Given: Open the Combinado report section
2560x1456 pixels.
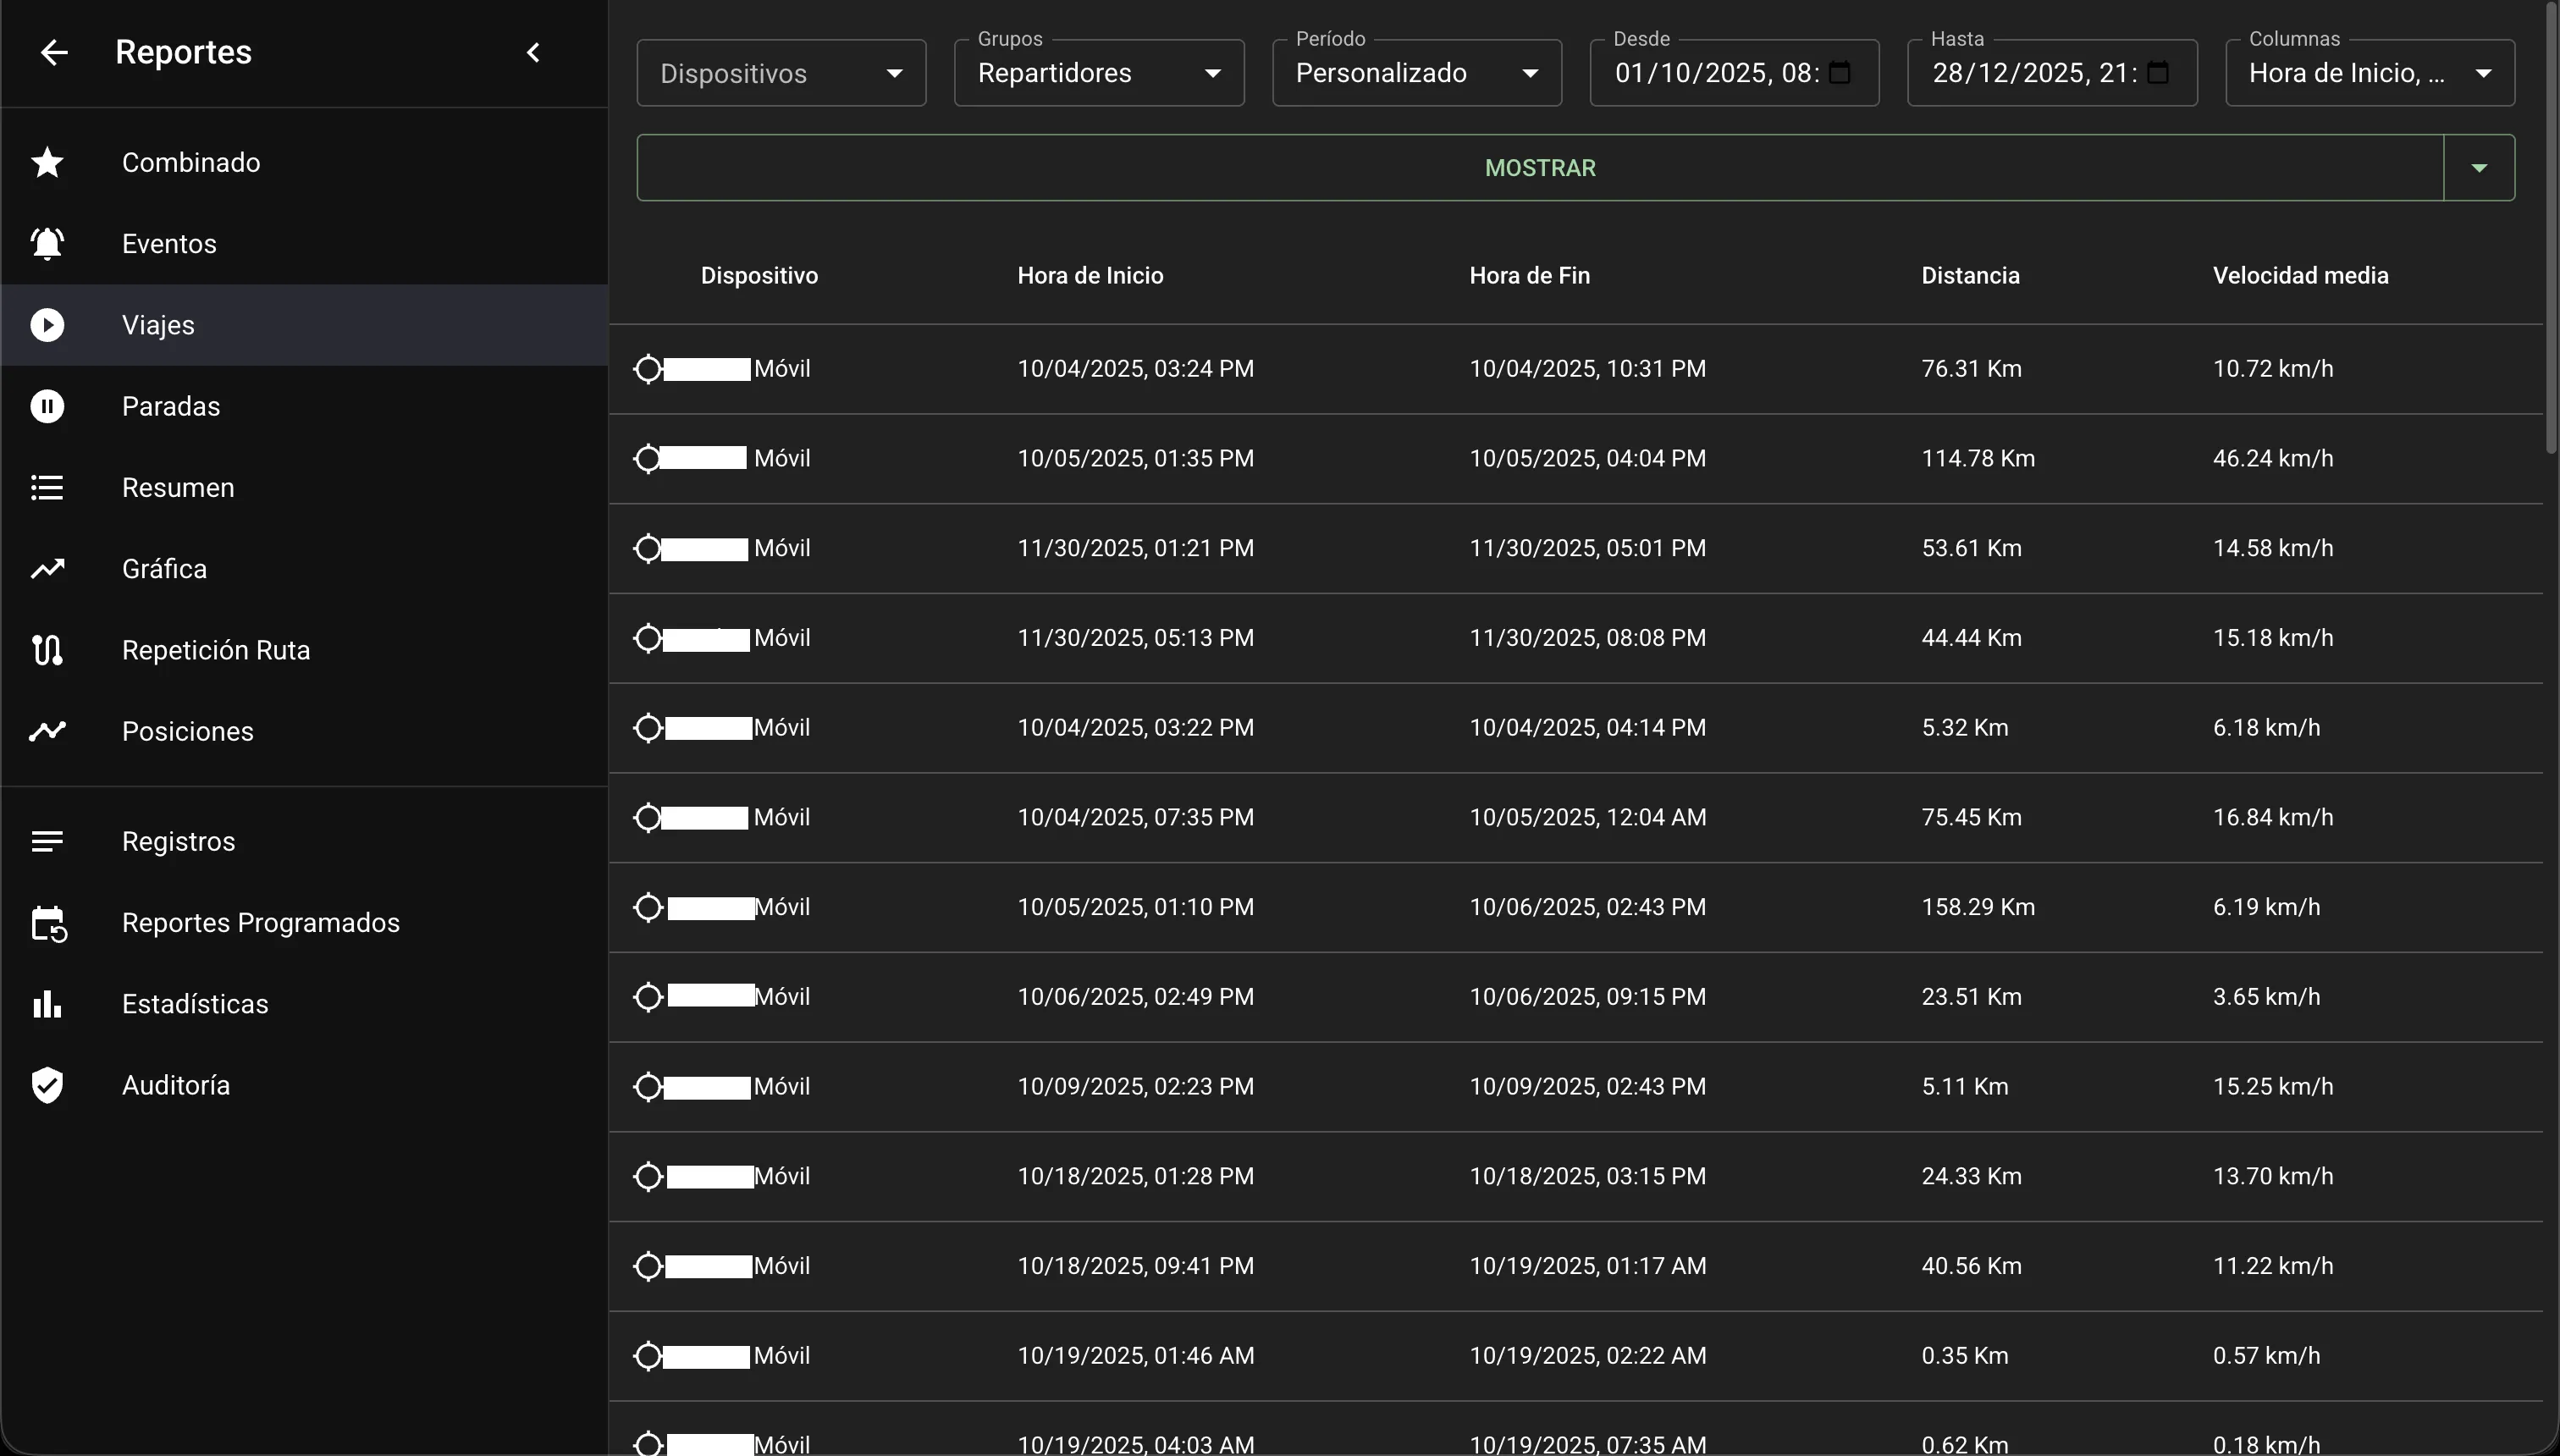Looking at the screenshot, I should pos(190,162).
